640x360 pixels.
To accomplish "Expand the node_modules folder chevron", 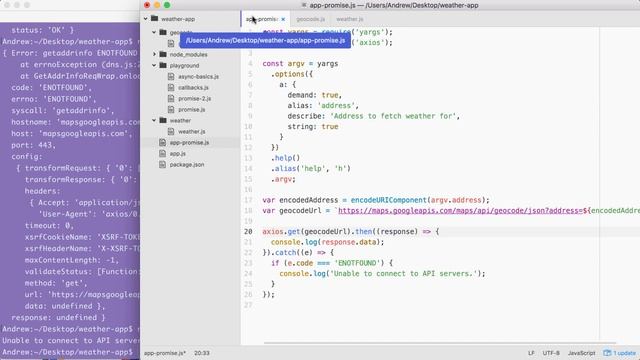I will tap(154, 54).
